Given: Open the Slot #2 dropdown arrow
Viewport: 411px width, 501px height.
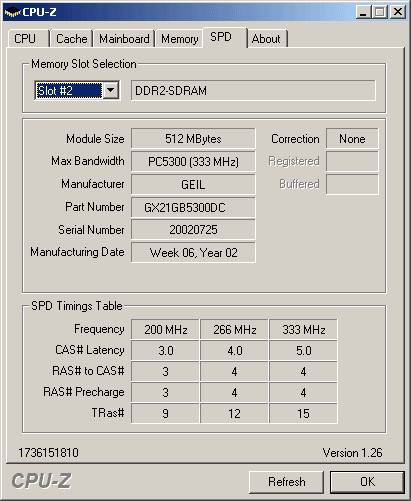Looking at the screenshot, I should pos(111,90).
